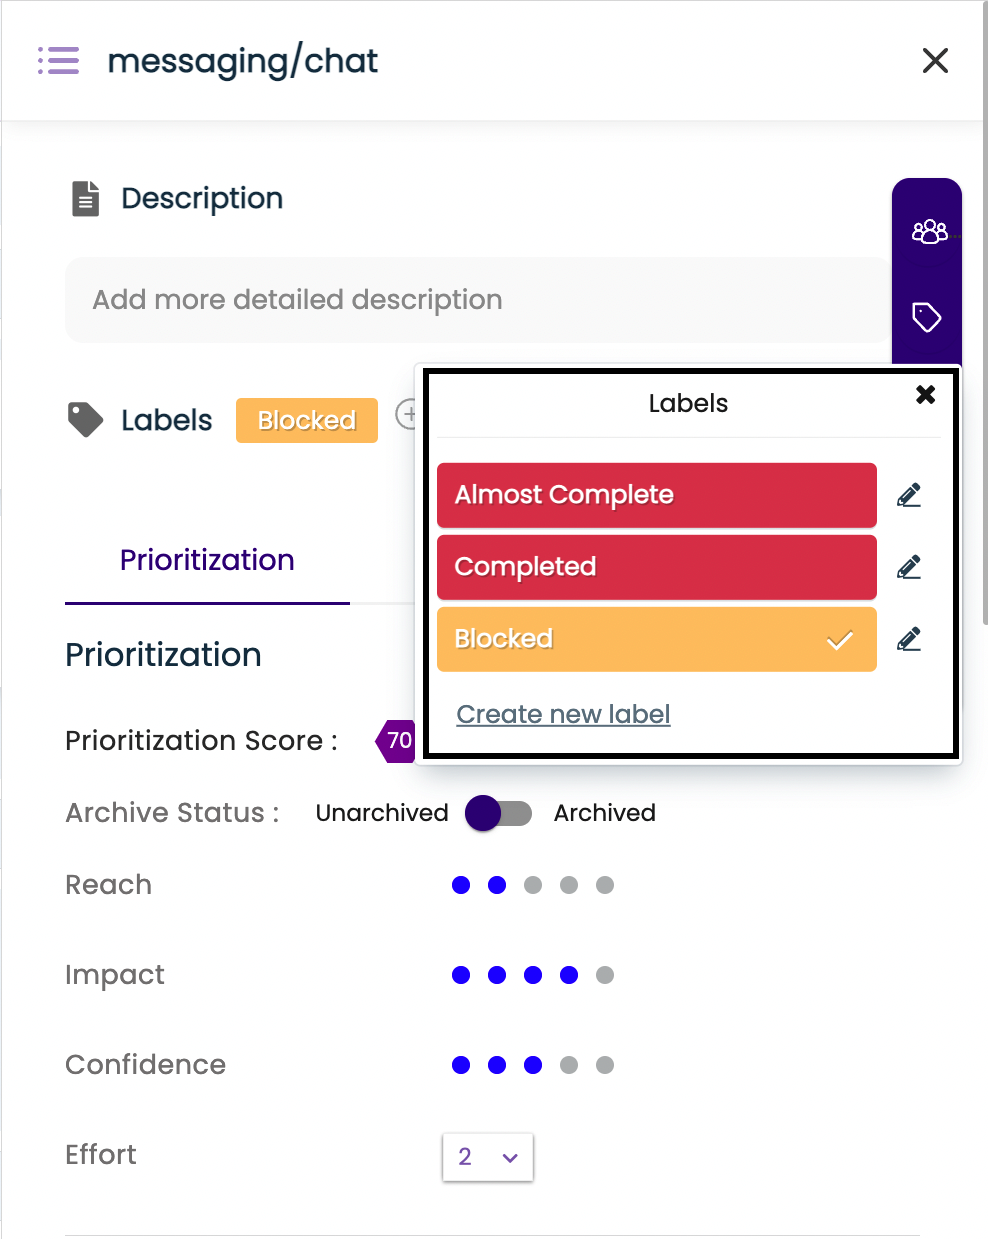The height and width of the screenshot is (1239, 988).
Task: Deselect the checked Blocked label option
Action: pyautogui.click(x=656, y=639)
